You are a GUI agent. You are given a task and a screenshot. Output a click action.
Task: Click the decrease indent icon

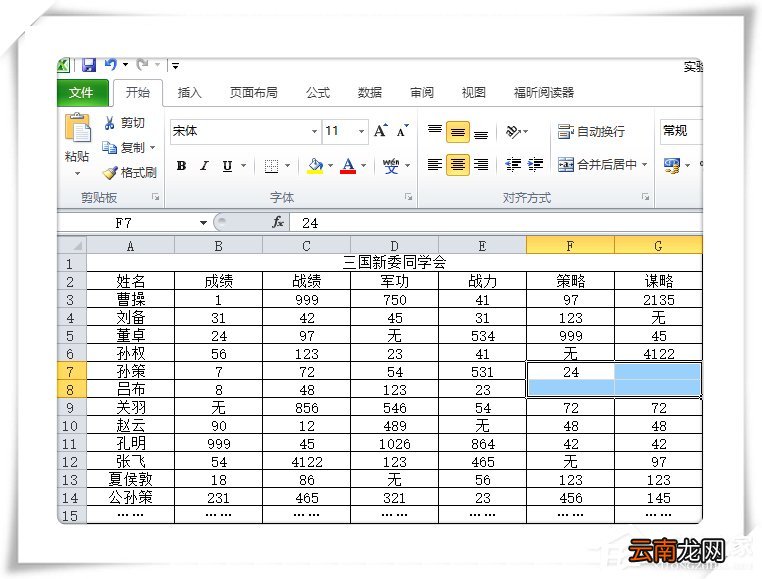(x=513, y=165)
